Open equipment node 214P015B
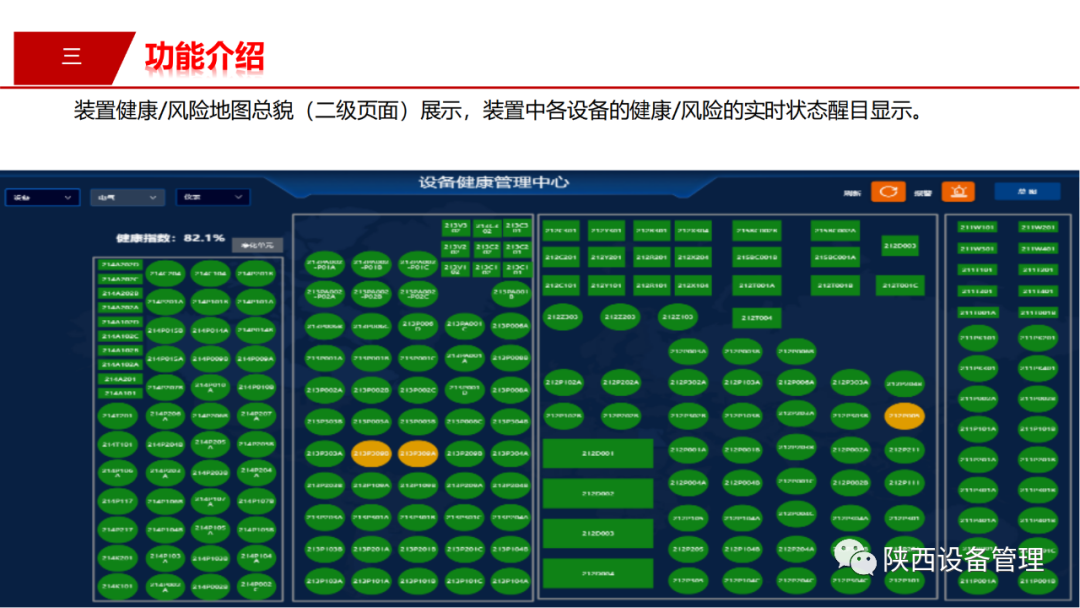Screen dimensions: 1080x608 pos(165,331)
